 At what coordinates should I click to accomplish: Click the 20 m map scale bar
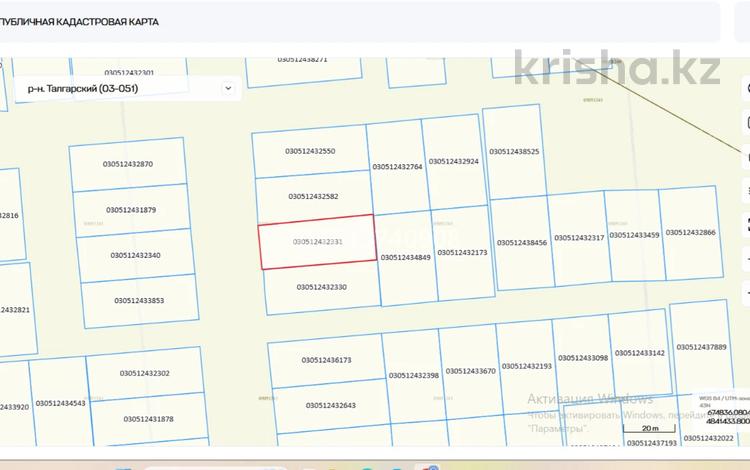coord(650,428)
